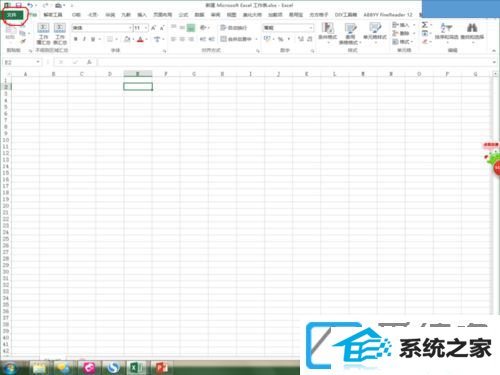Click the Format Painter brush icon

click(23, 41)
